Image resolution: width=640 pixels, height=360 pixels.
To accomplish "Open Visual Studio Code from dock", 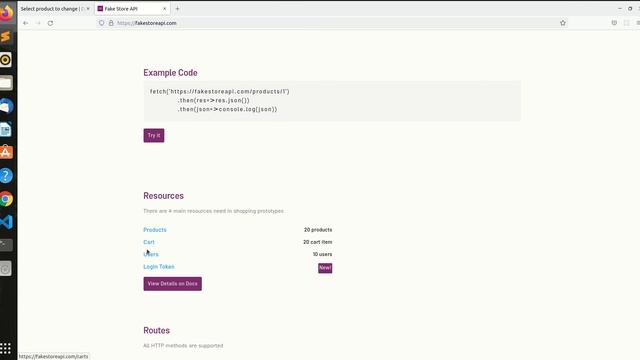I will coord(6,222).
